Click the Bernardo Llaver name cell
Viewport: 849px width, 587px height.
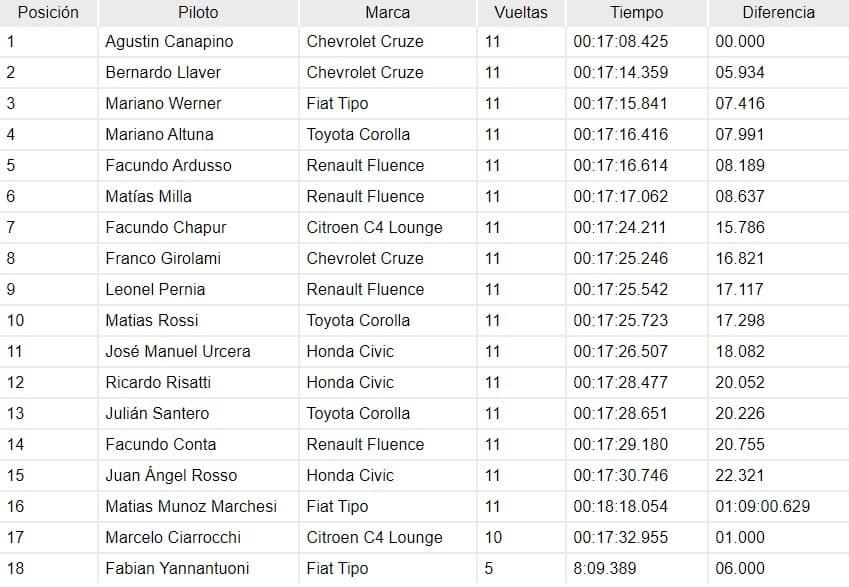point(198,73)
